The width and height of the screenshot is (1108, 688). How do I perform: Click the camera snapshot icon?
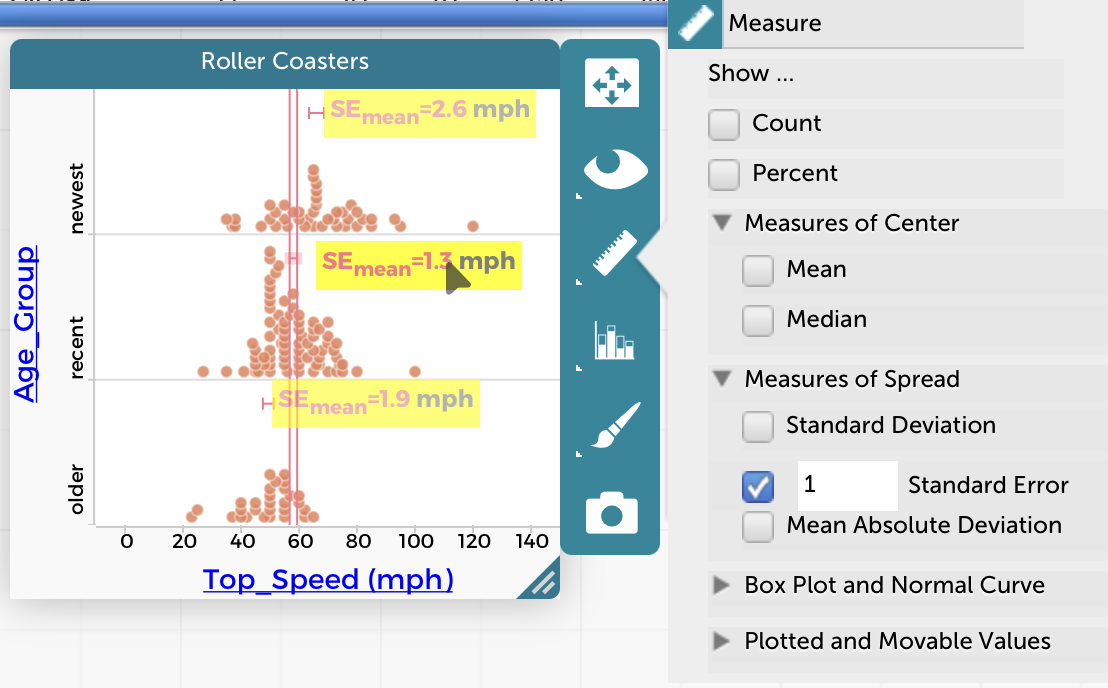click(x=613, y=512)
